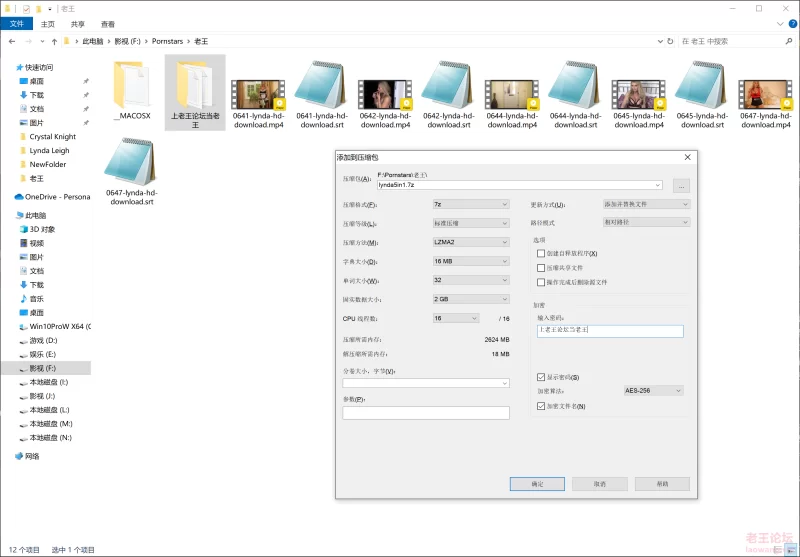Image resolution: width=800 pixels, height=557 pixels.
Task: Click the 确定 button in dialog
Action: pyautogui.click(x=537, y=483)
